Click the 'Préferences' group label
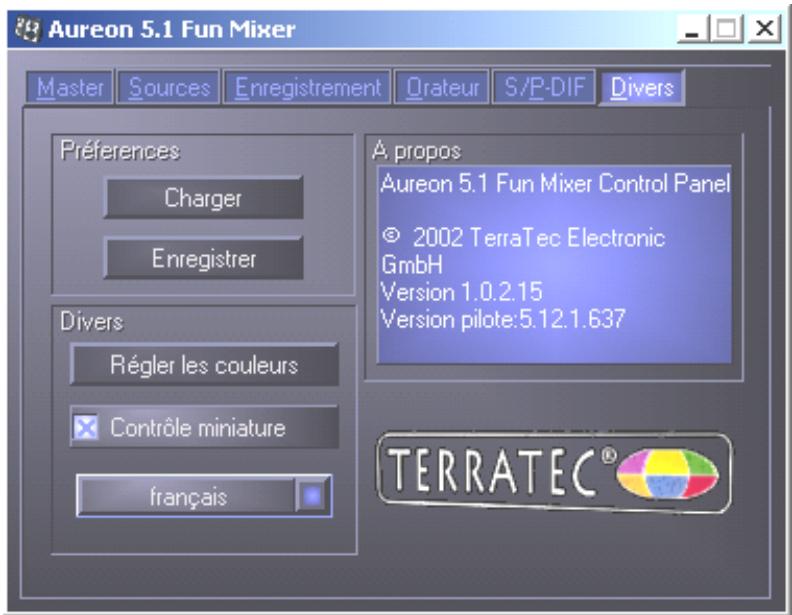 120,150
